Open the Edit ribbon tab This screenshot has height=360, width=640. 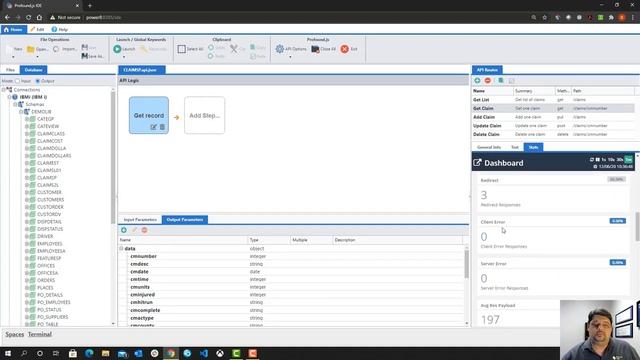(x=37, y=29)
